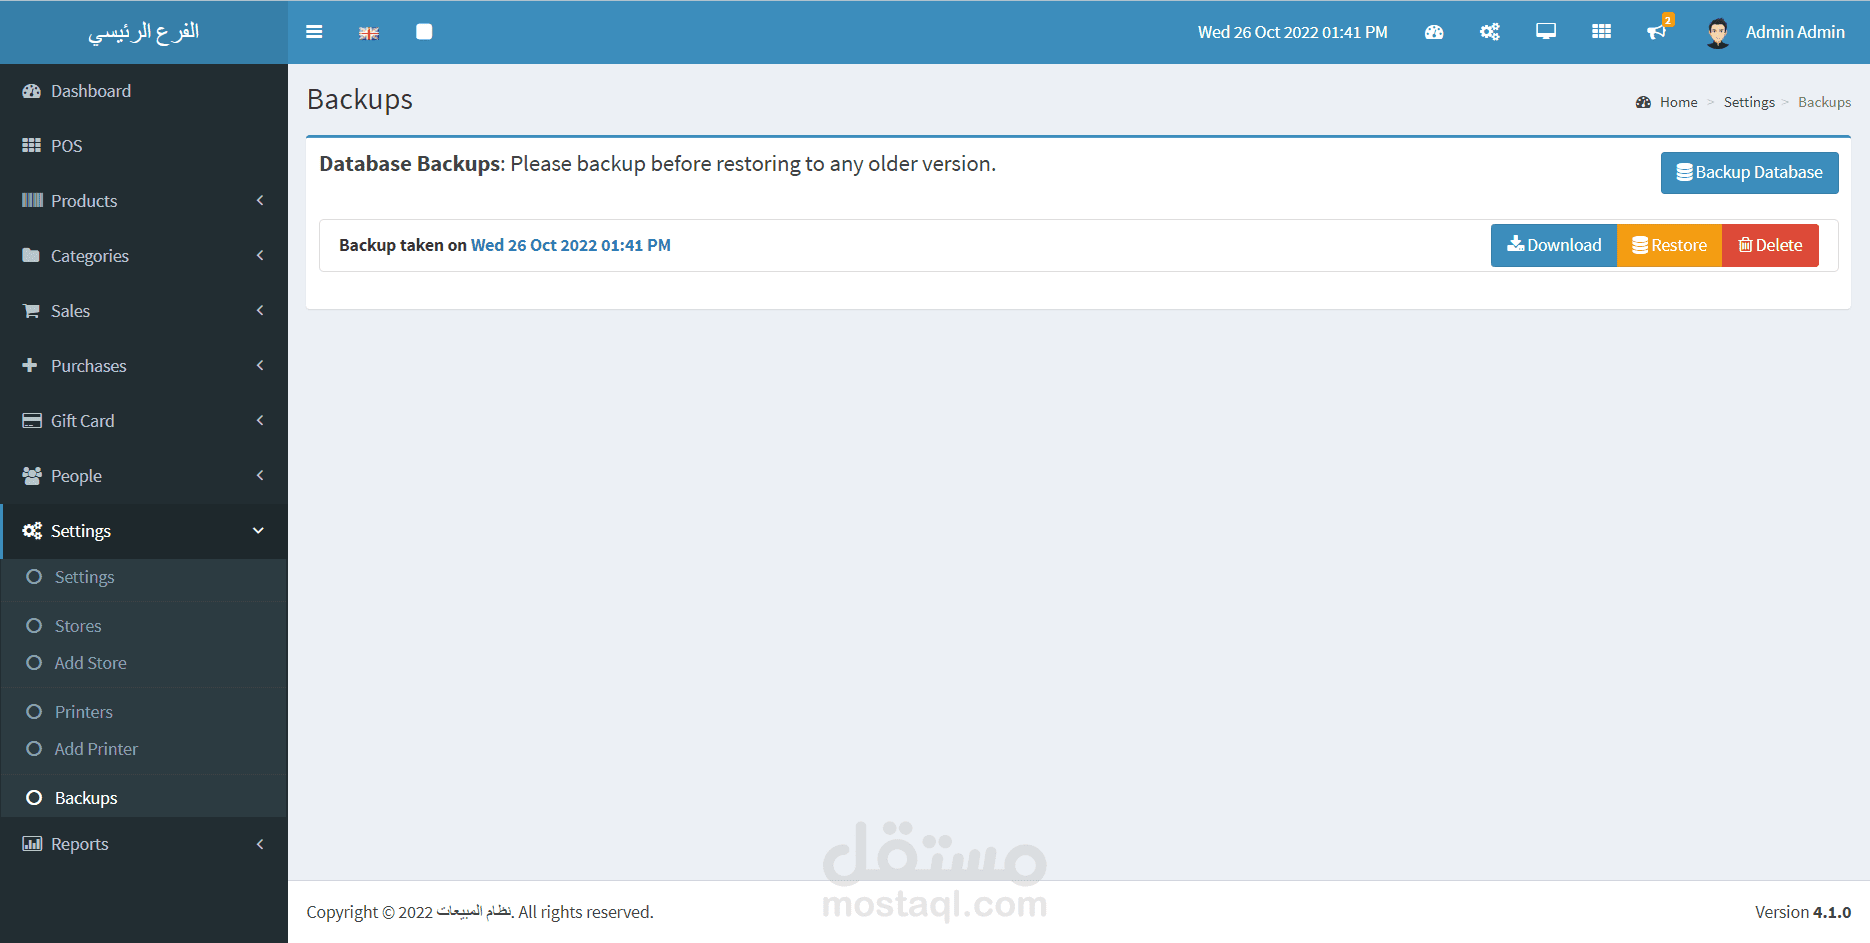
Task: Expand the Reports menu chevron
Action: 260,844
